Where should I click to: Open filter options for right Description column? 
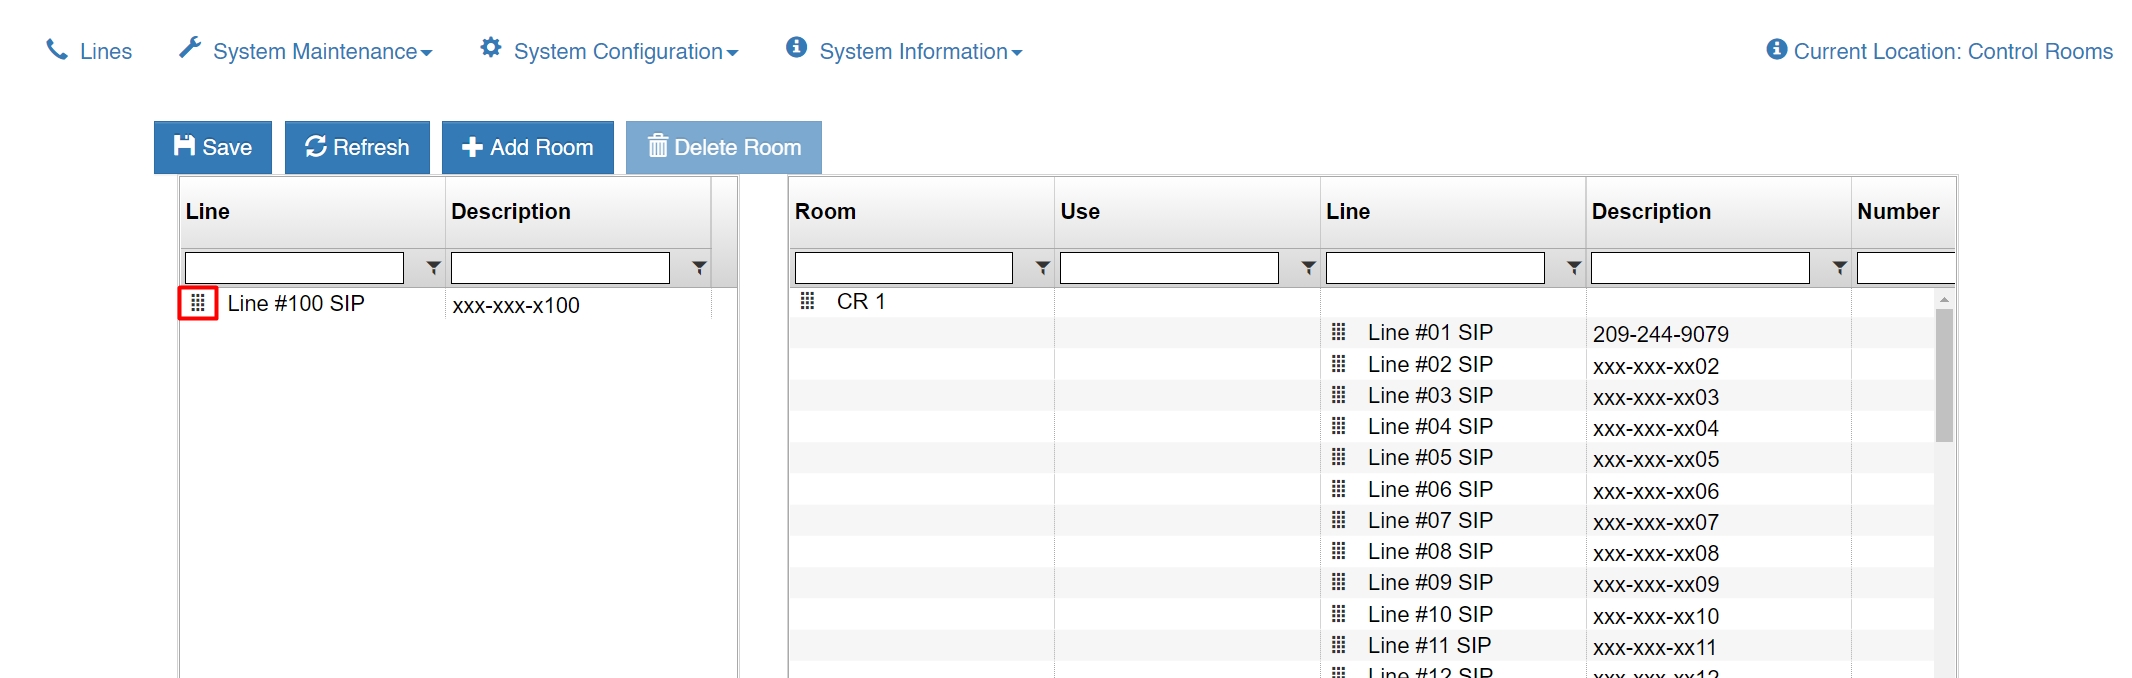pos(1839,268)
